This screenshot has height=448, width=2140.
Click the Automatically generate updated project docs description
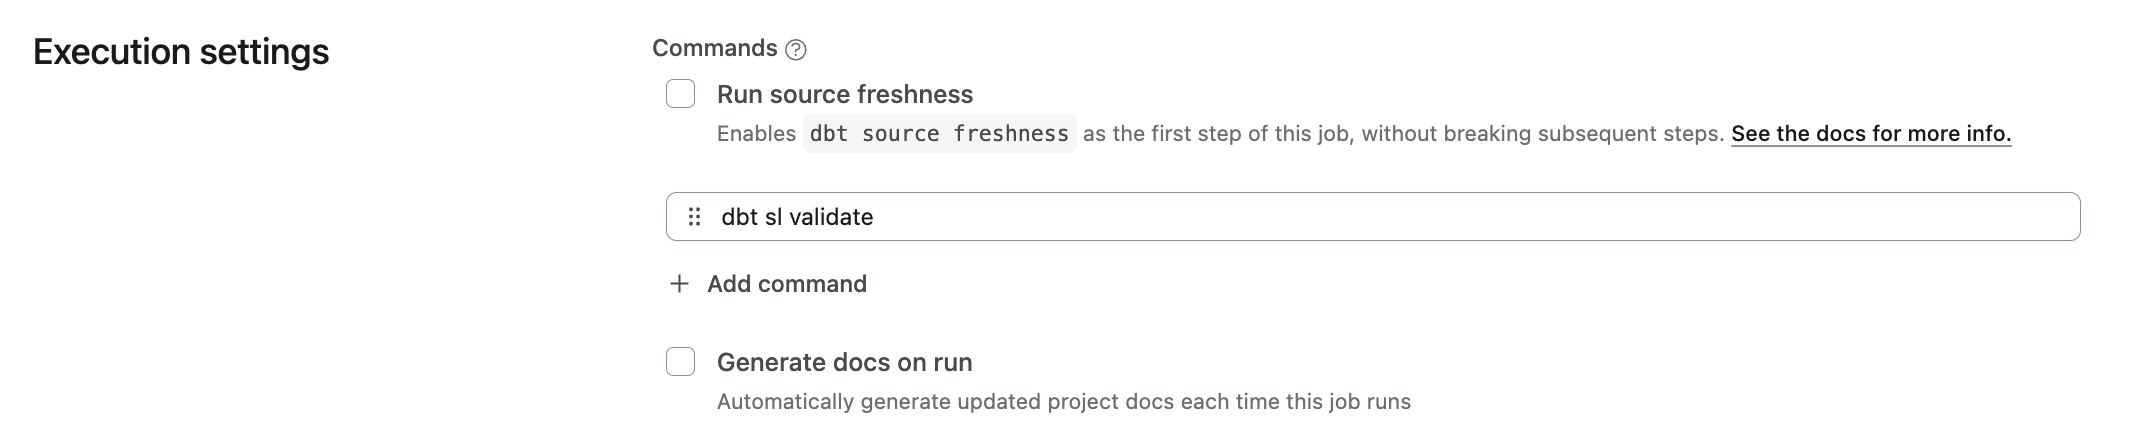coord(1063,402)
